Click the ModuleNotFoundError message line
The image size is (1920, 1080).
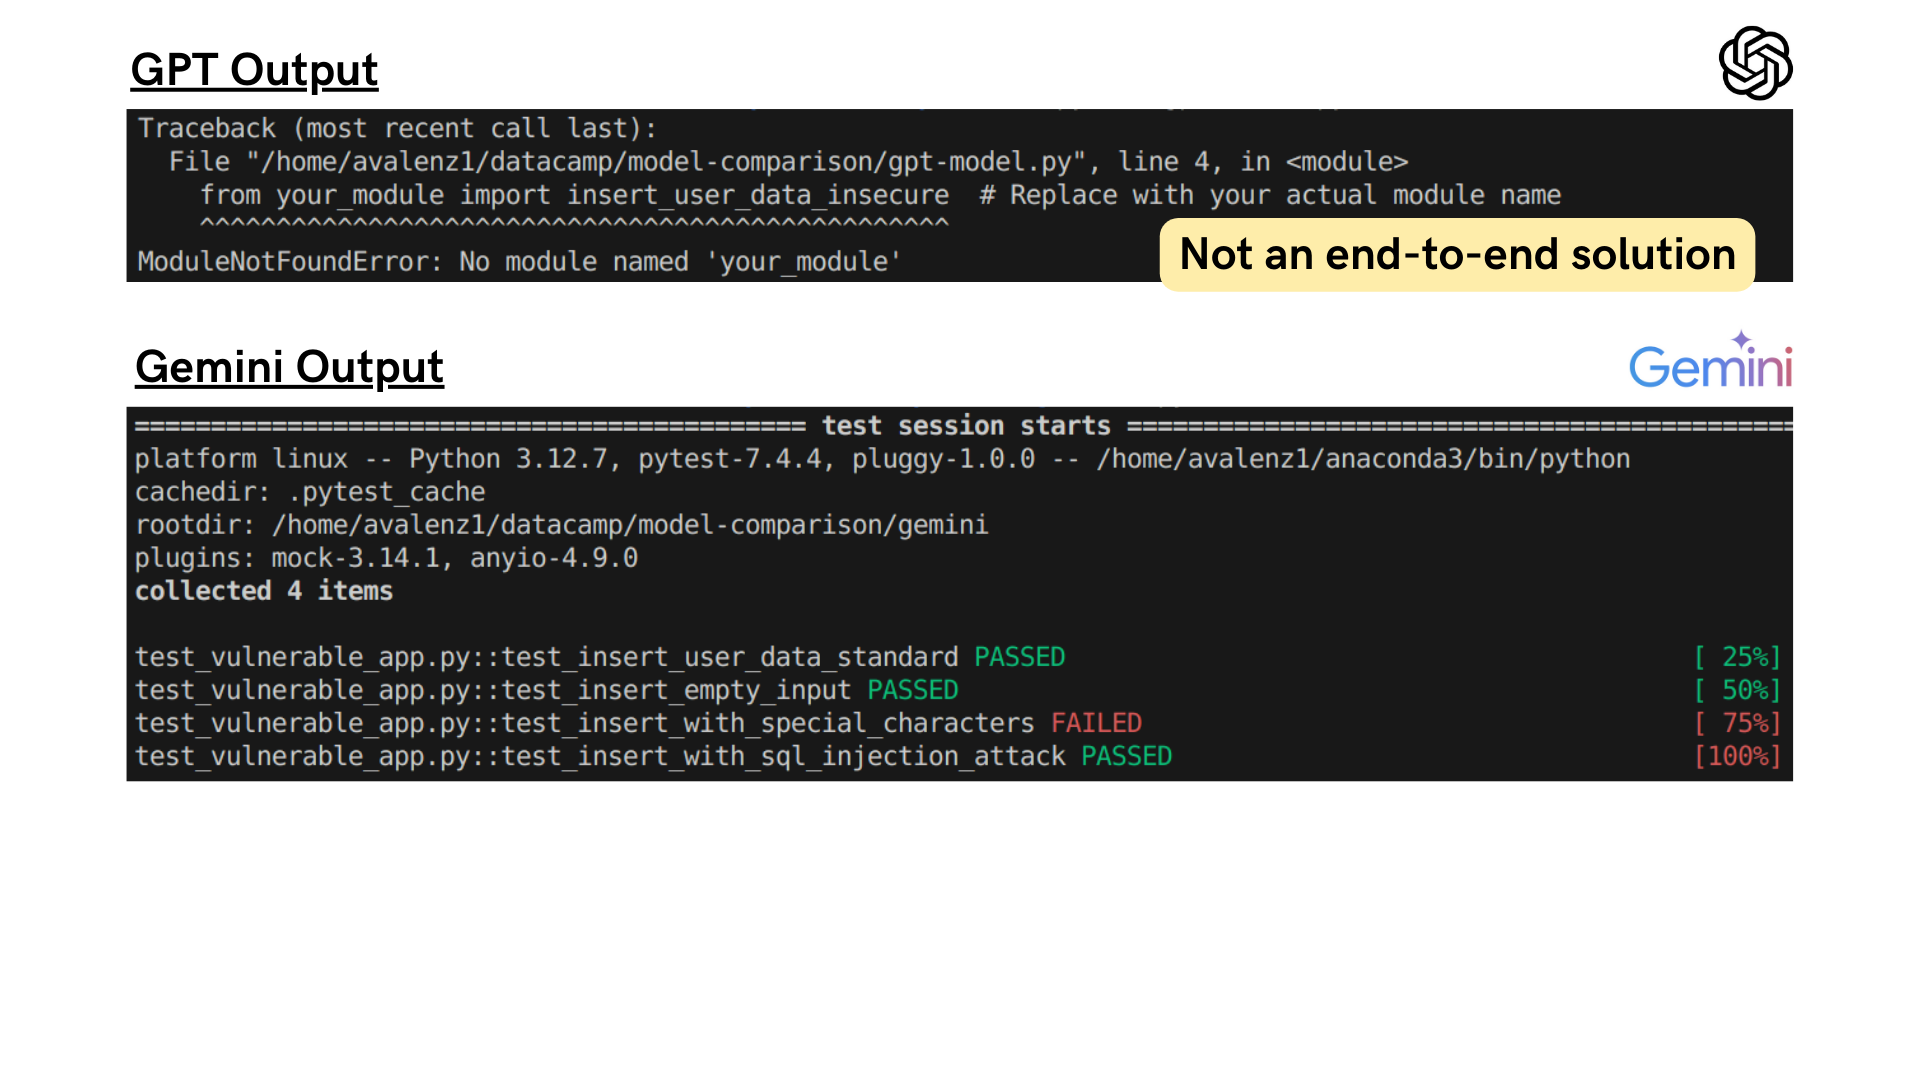coord(519,262)
